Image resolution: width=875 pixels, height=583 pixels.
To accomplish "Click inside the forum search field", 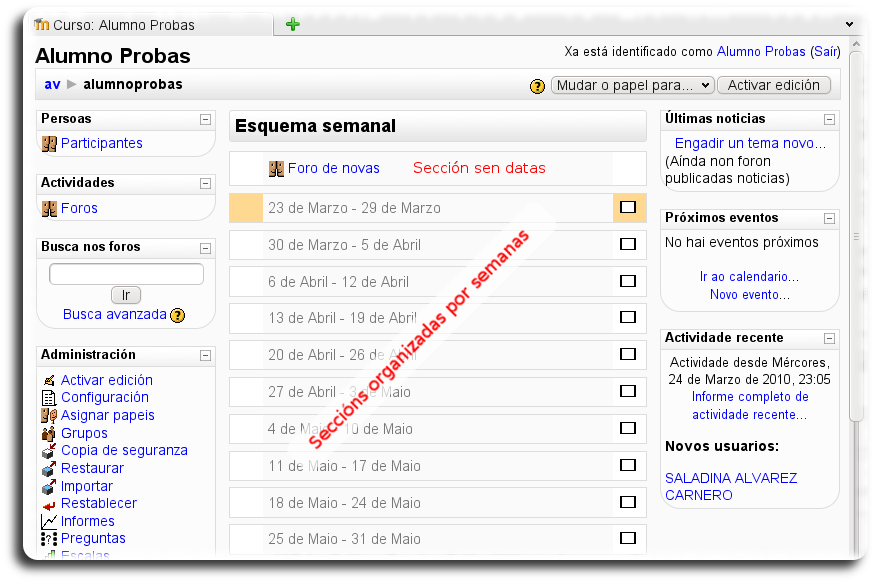I will click(x=125, y=273).
